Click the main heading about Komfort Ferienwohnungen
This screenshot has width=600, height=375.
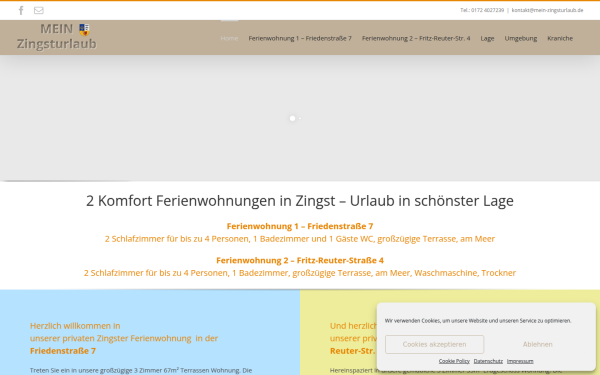tap(300, 201)
